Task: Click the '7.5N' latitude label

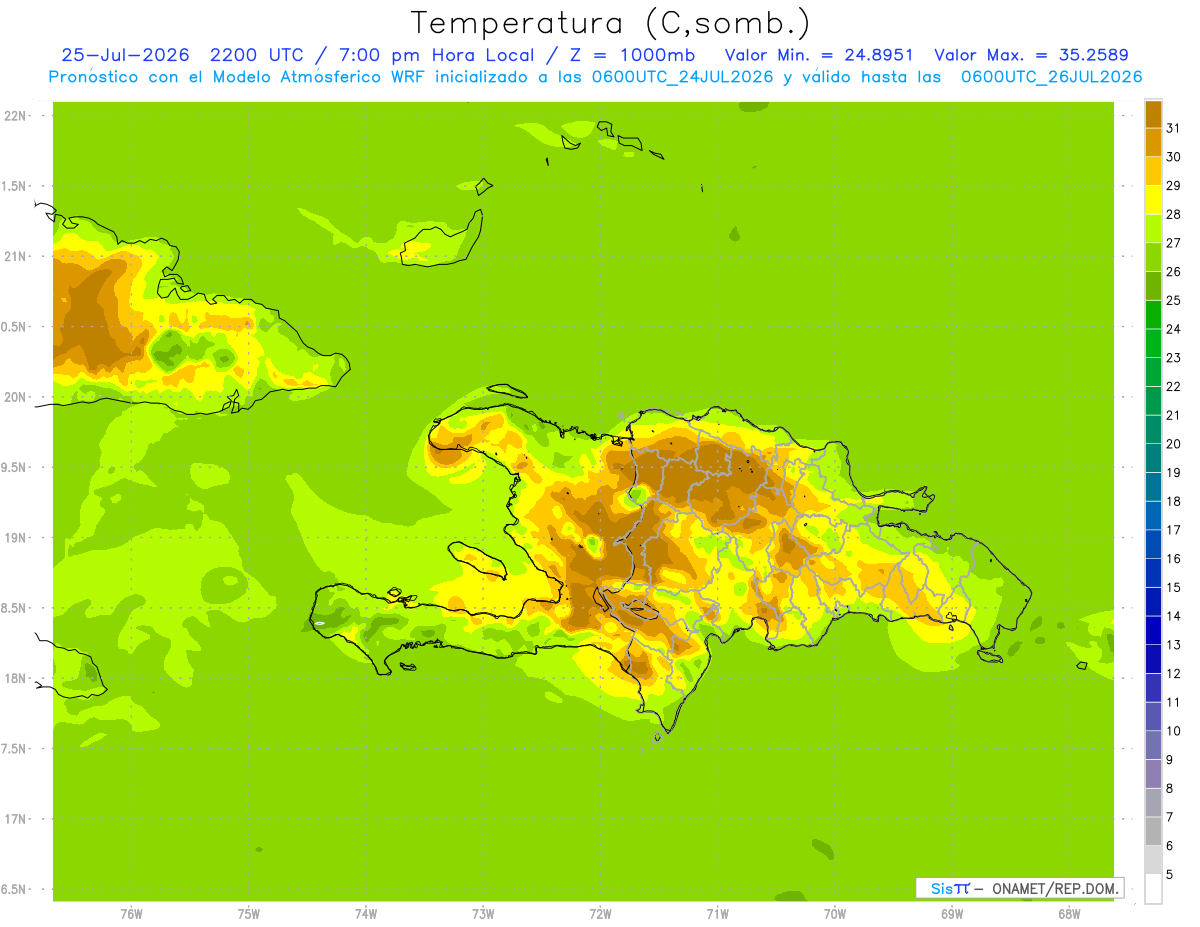Action: coord(15,749)
